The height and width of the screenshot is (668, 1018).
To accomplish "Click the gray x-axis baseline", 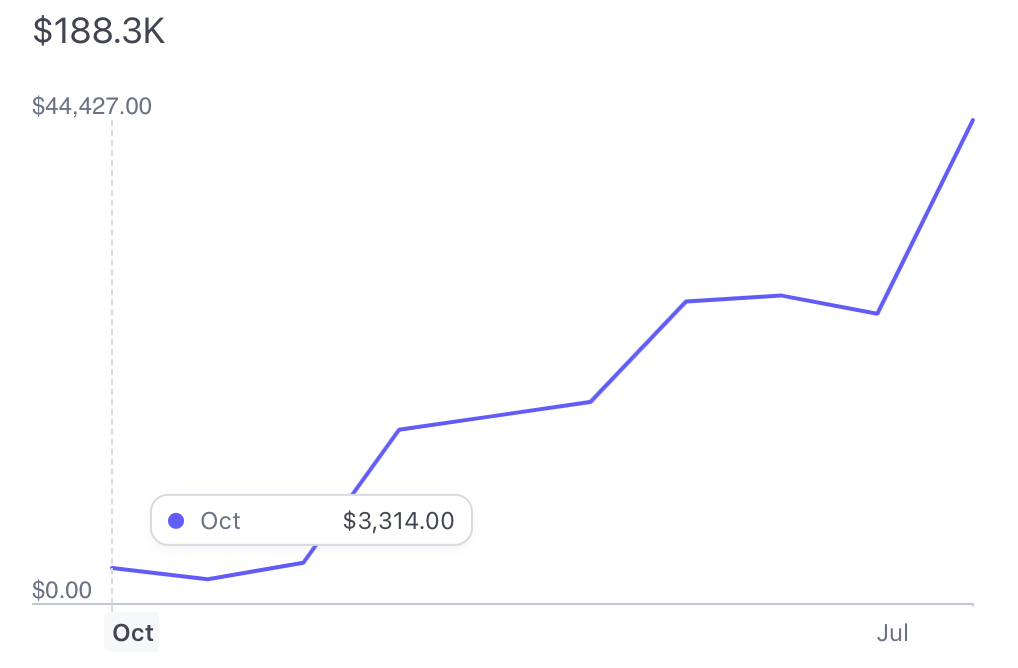I will click(503, 604).
